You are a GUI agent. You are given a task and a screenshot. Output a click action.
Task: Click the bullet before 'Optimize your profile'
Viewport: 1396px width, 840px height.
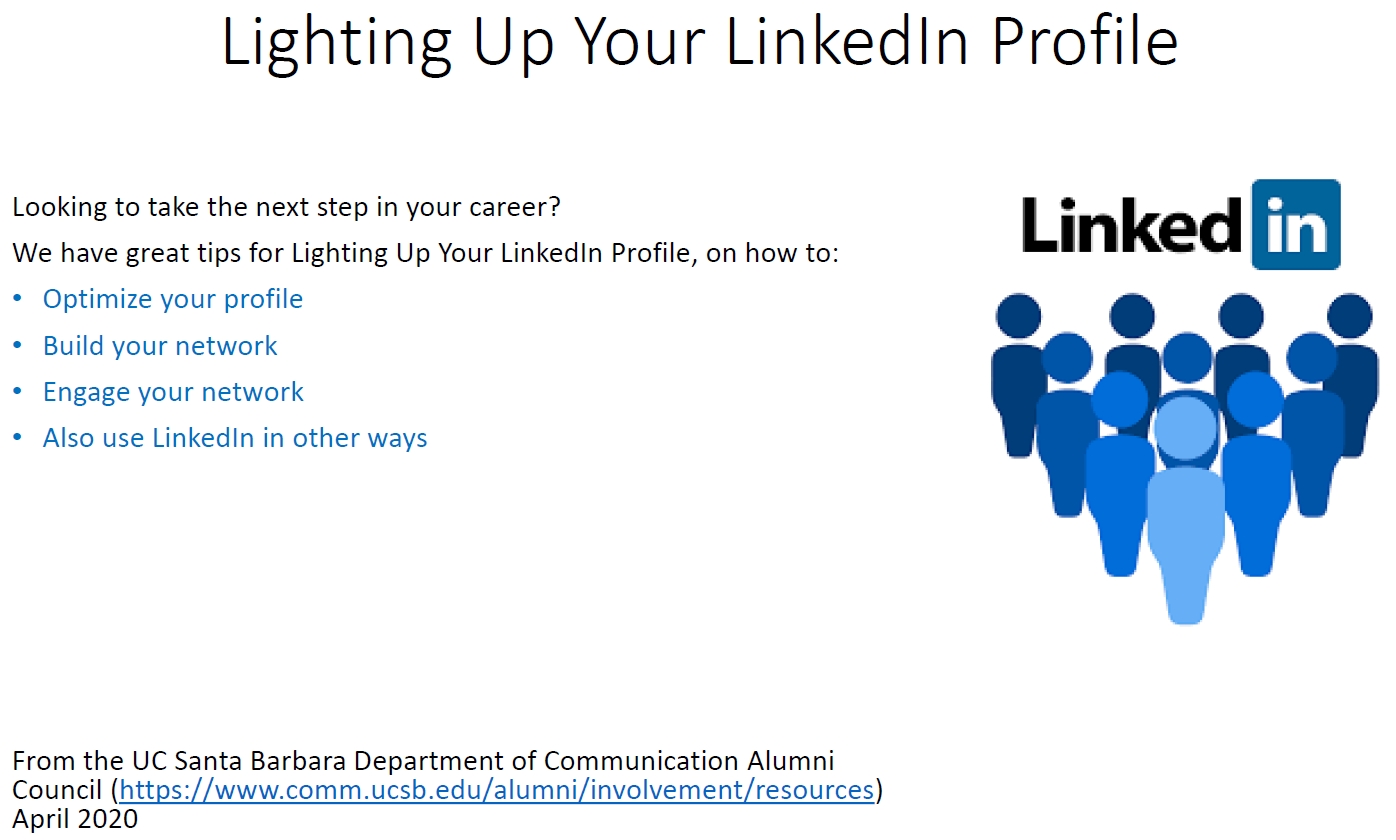pos(17,299)
